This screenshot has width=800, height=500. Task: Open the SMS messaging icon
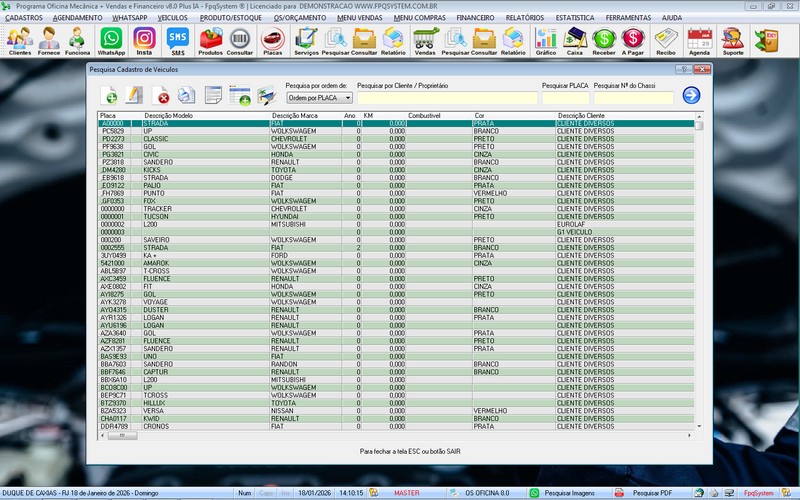(x=178, y=40)
